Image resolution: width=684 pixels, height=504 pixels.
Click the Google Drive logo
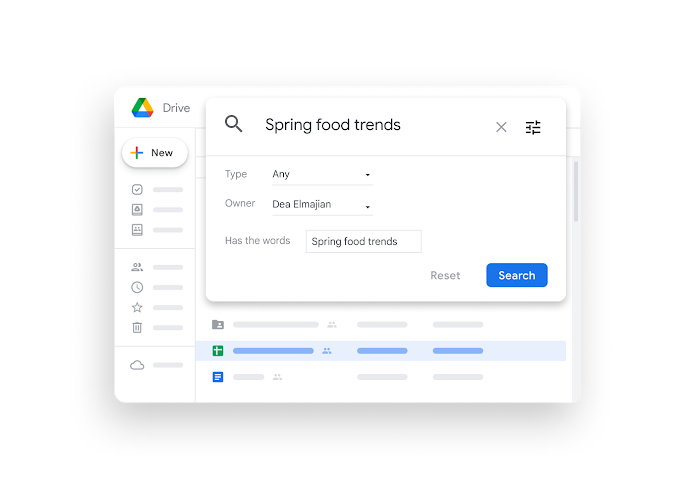143,108
